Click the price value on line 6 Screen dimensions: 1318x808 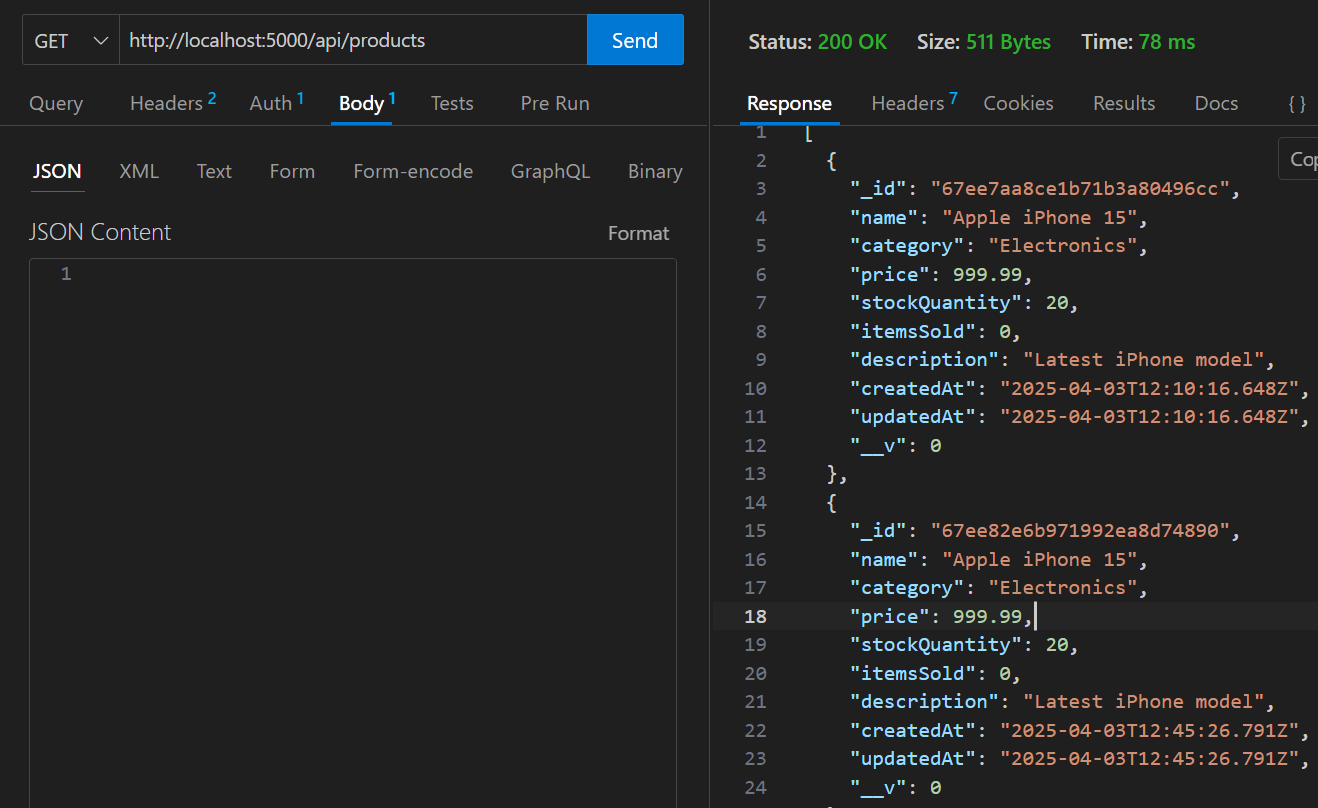987,274
